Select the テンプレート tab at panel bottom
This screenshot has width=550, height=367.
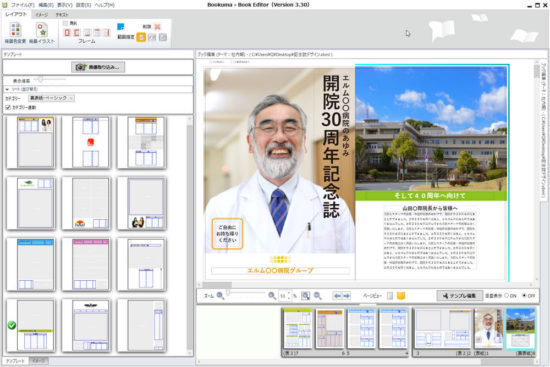coord(15,361)
